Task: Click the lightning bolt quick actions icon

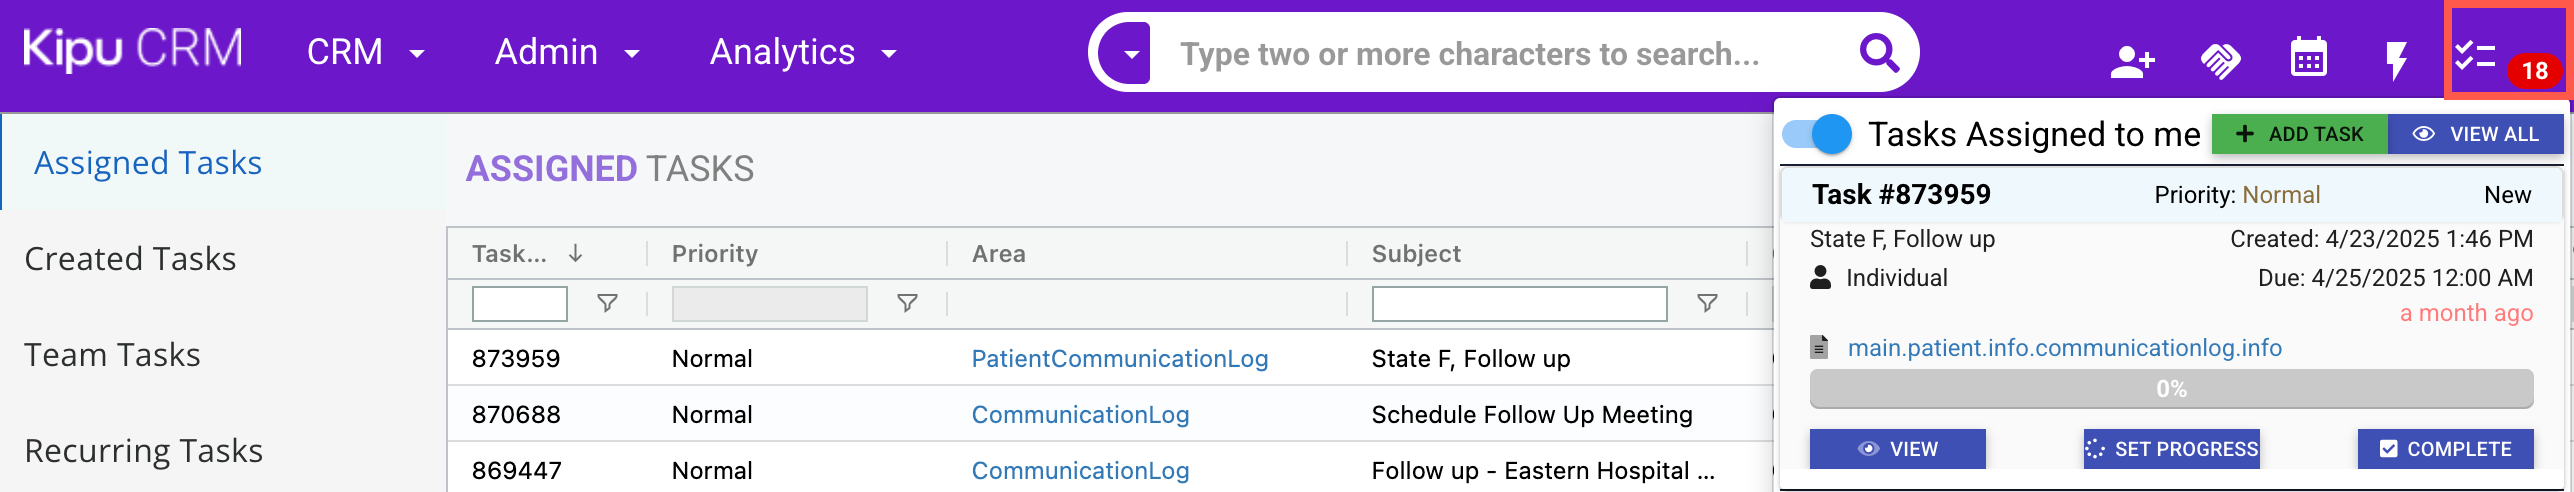Action: [2396, 60]
